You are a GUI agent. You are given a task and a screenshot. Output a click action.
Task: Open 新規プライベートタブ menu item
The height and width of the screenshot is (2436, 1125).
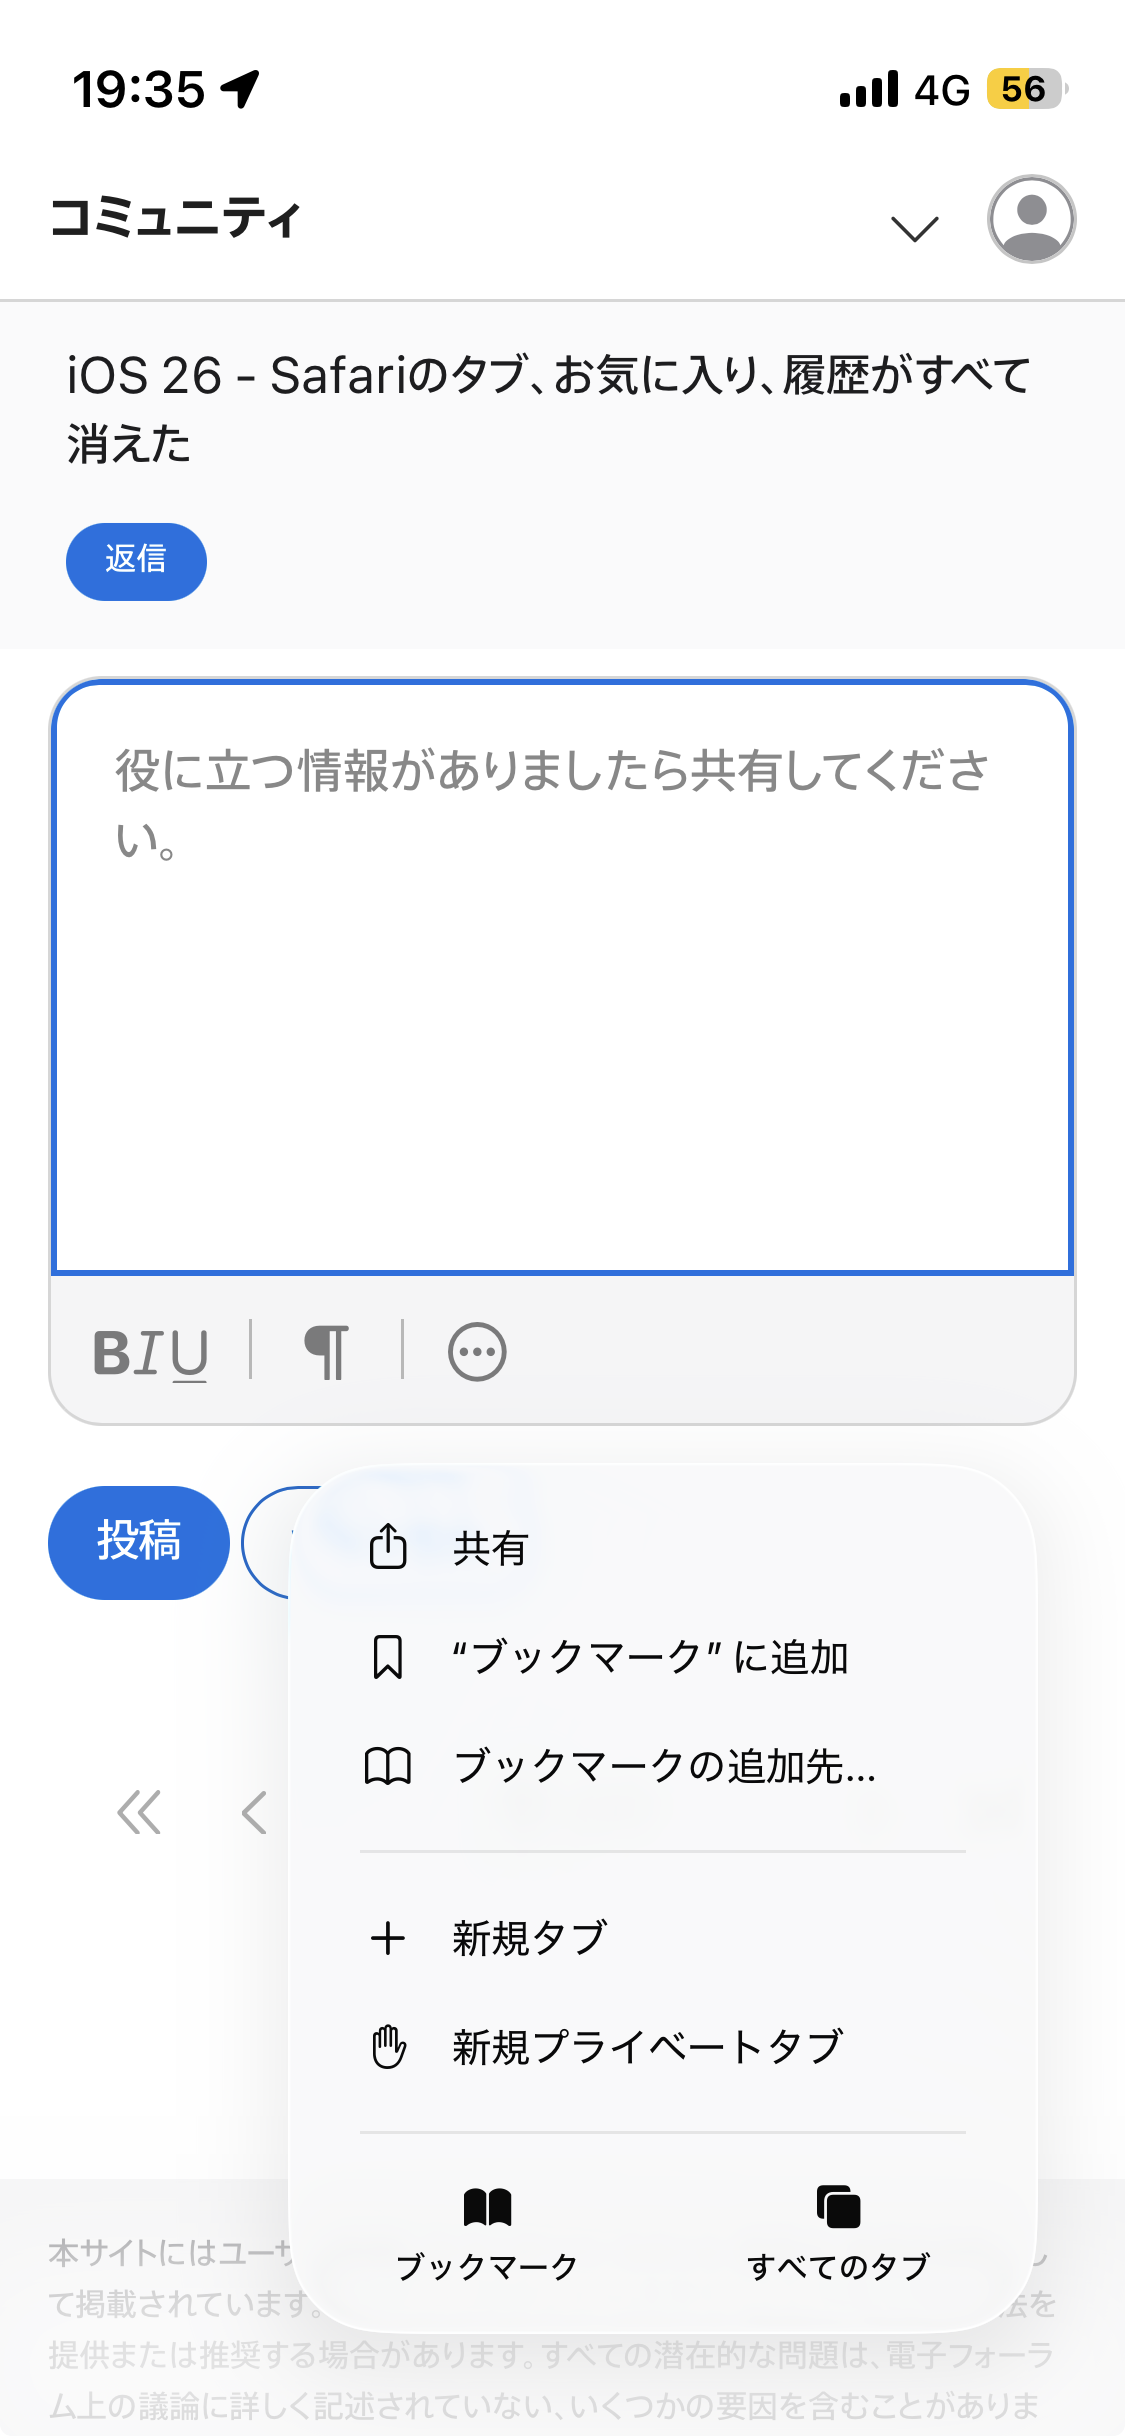point(647,2048)
